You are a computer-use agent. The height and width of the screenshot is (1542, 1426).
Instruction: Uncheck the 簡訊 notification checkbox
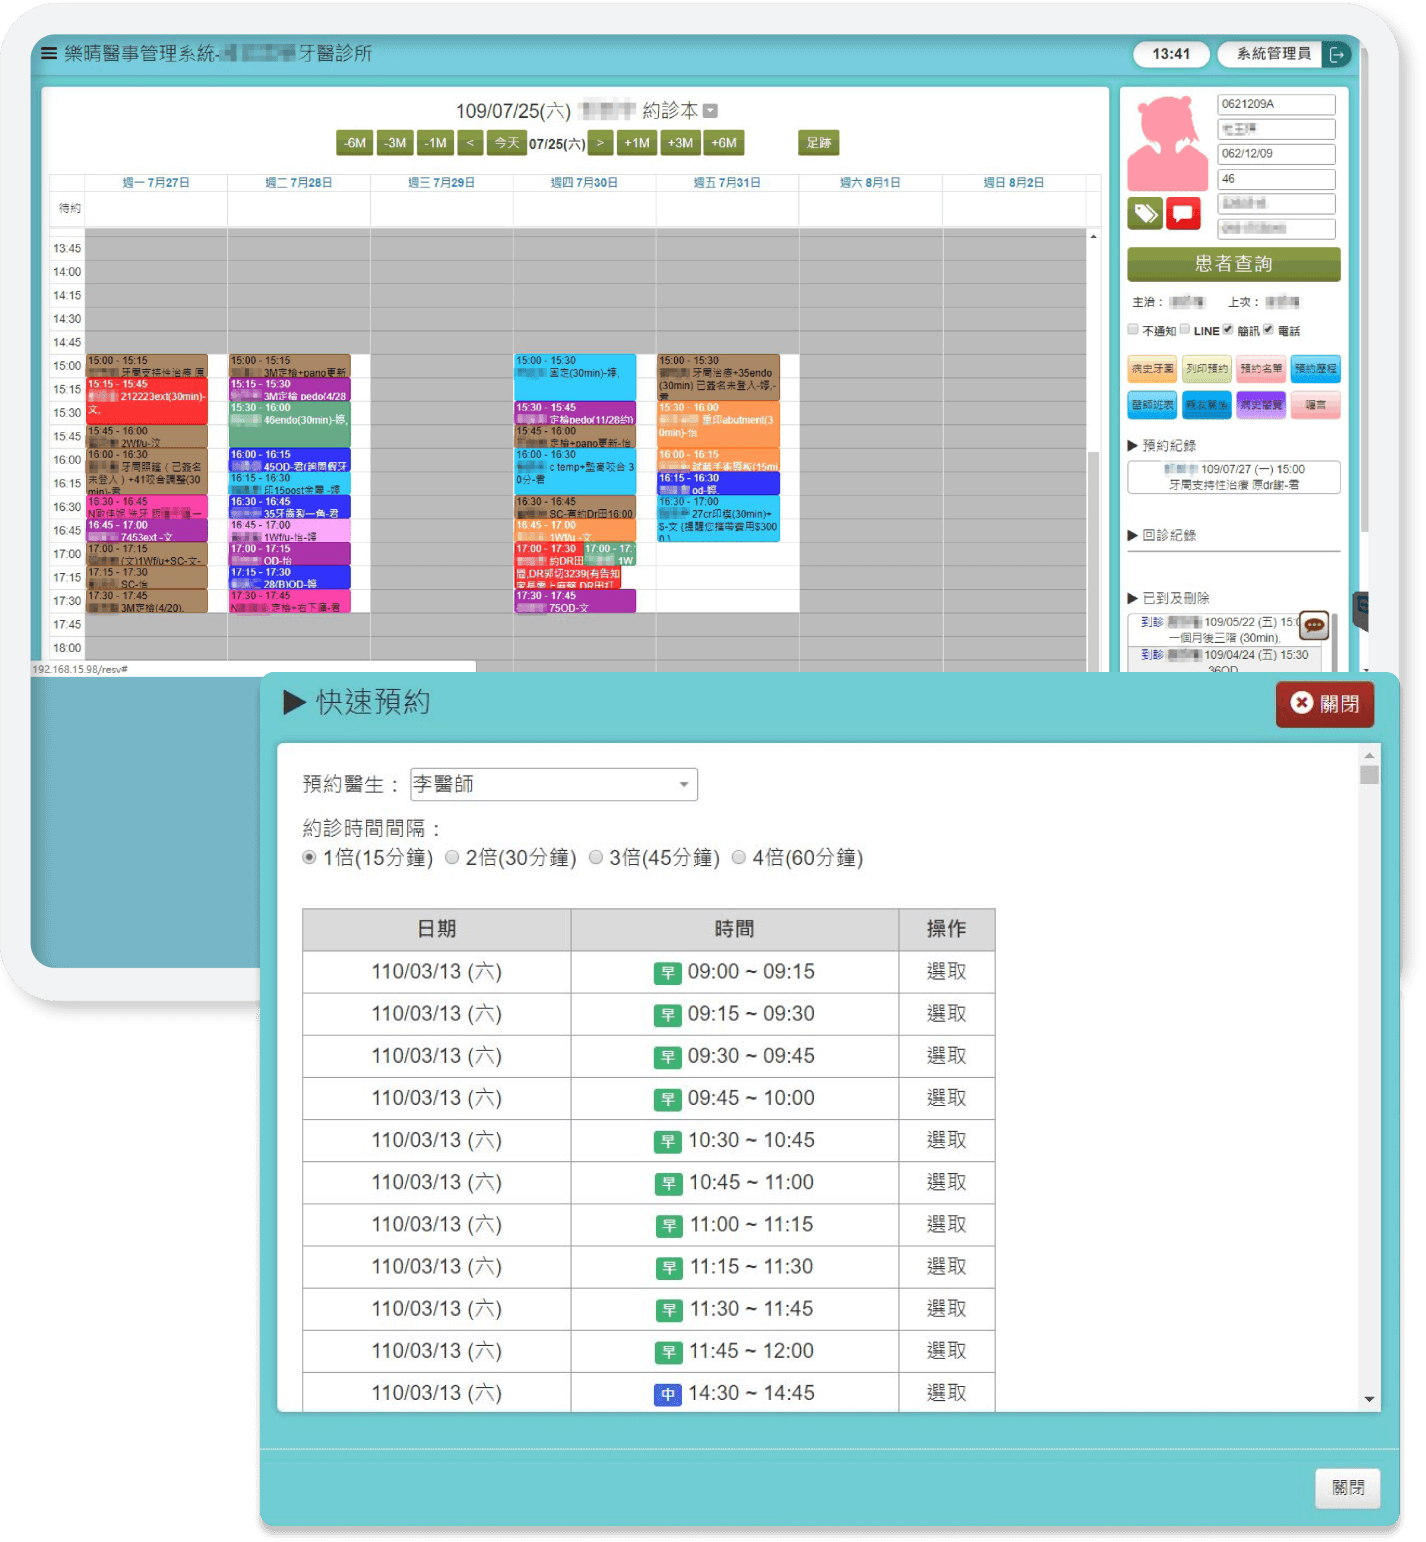click(x=1228, y=329)
